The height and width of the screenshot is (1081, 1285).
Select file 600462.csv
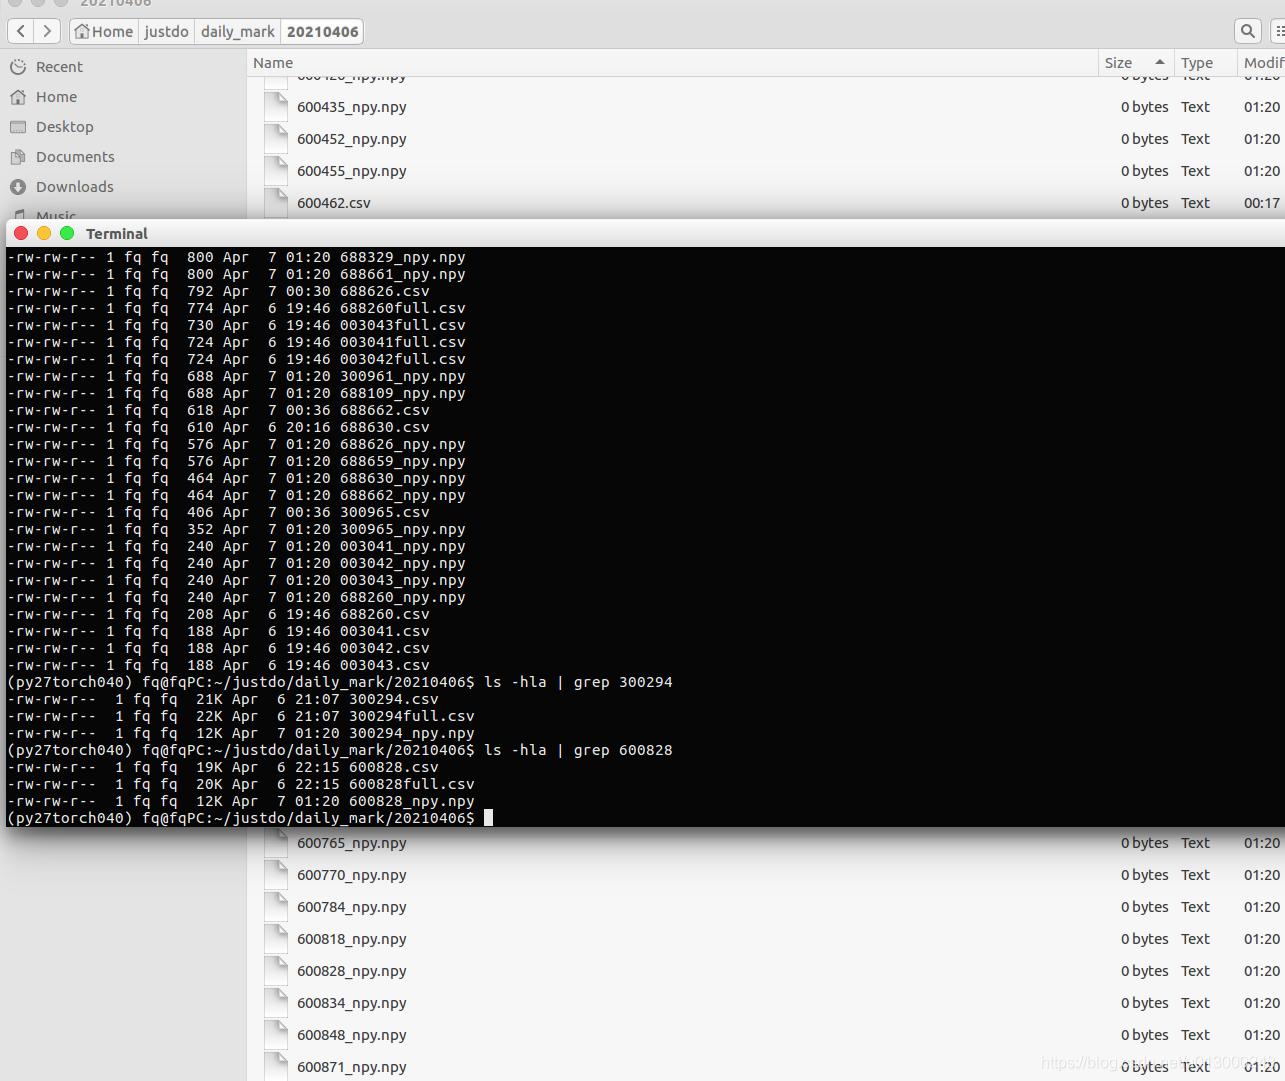[333, 203]
